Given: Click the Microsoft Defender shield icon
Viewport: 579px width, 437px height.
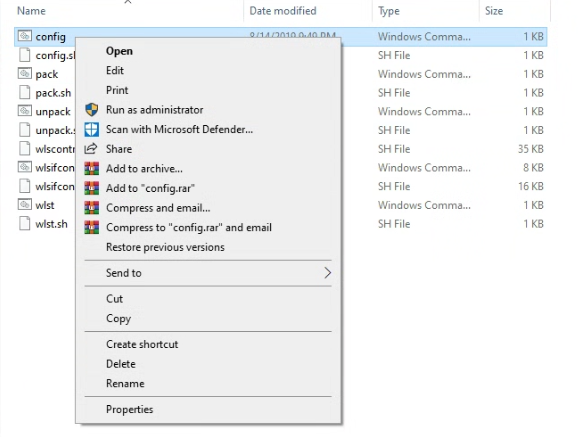Looking at the screenshot, I should (91, 129).
